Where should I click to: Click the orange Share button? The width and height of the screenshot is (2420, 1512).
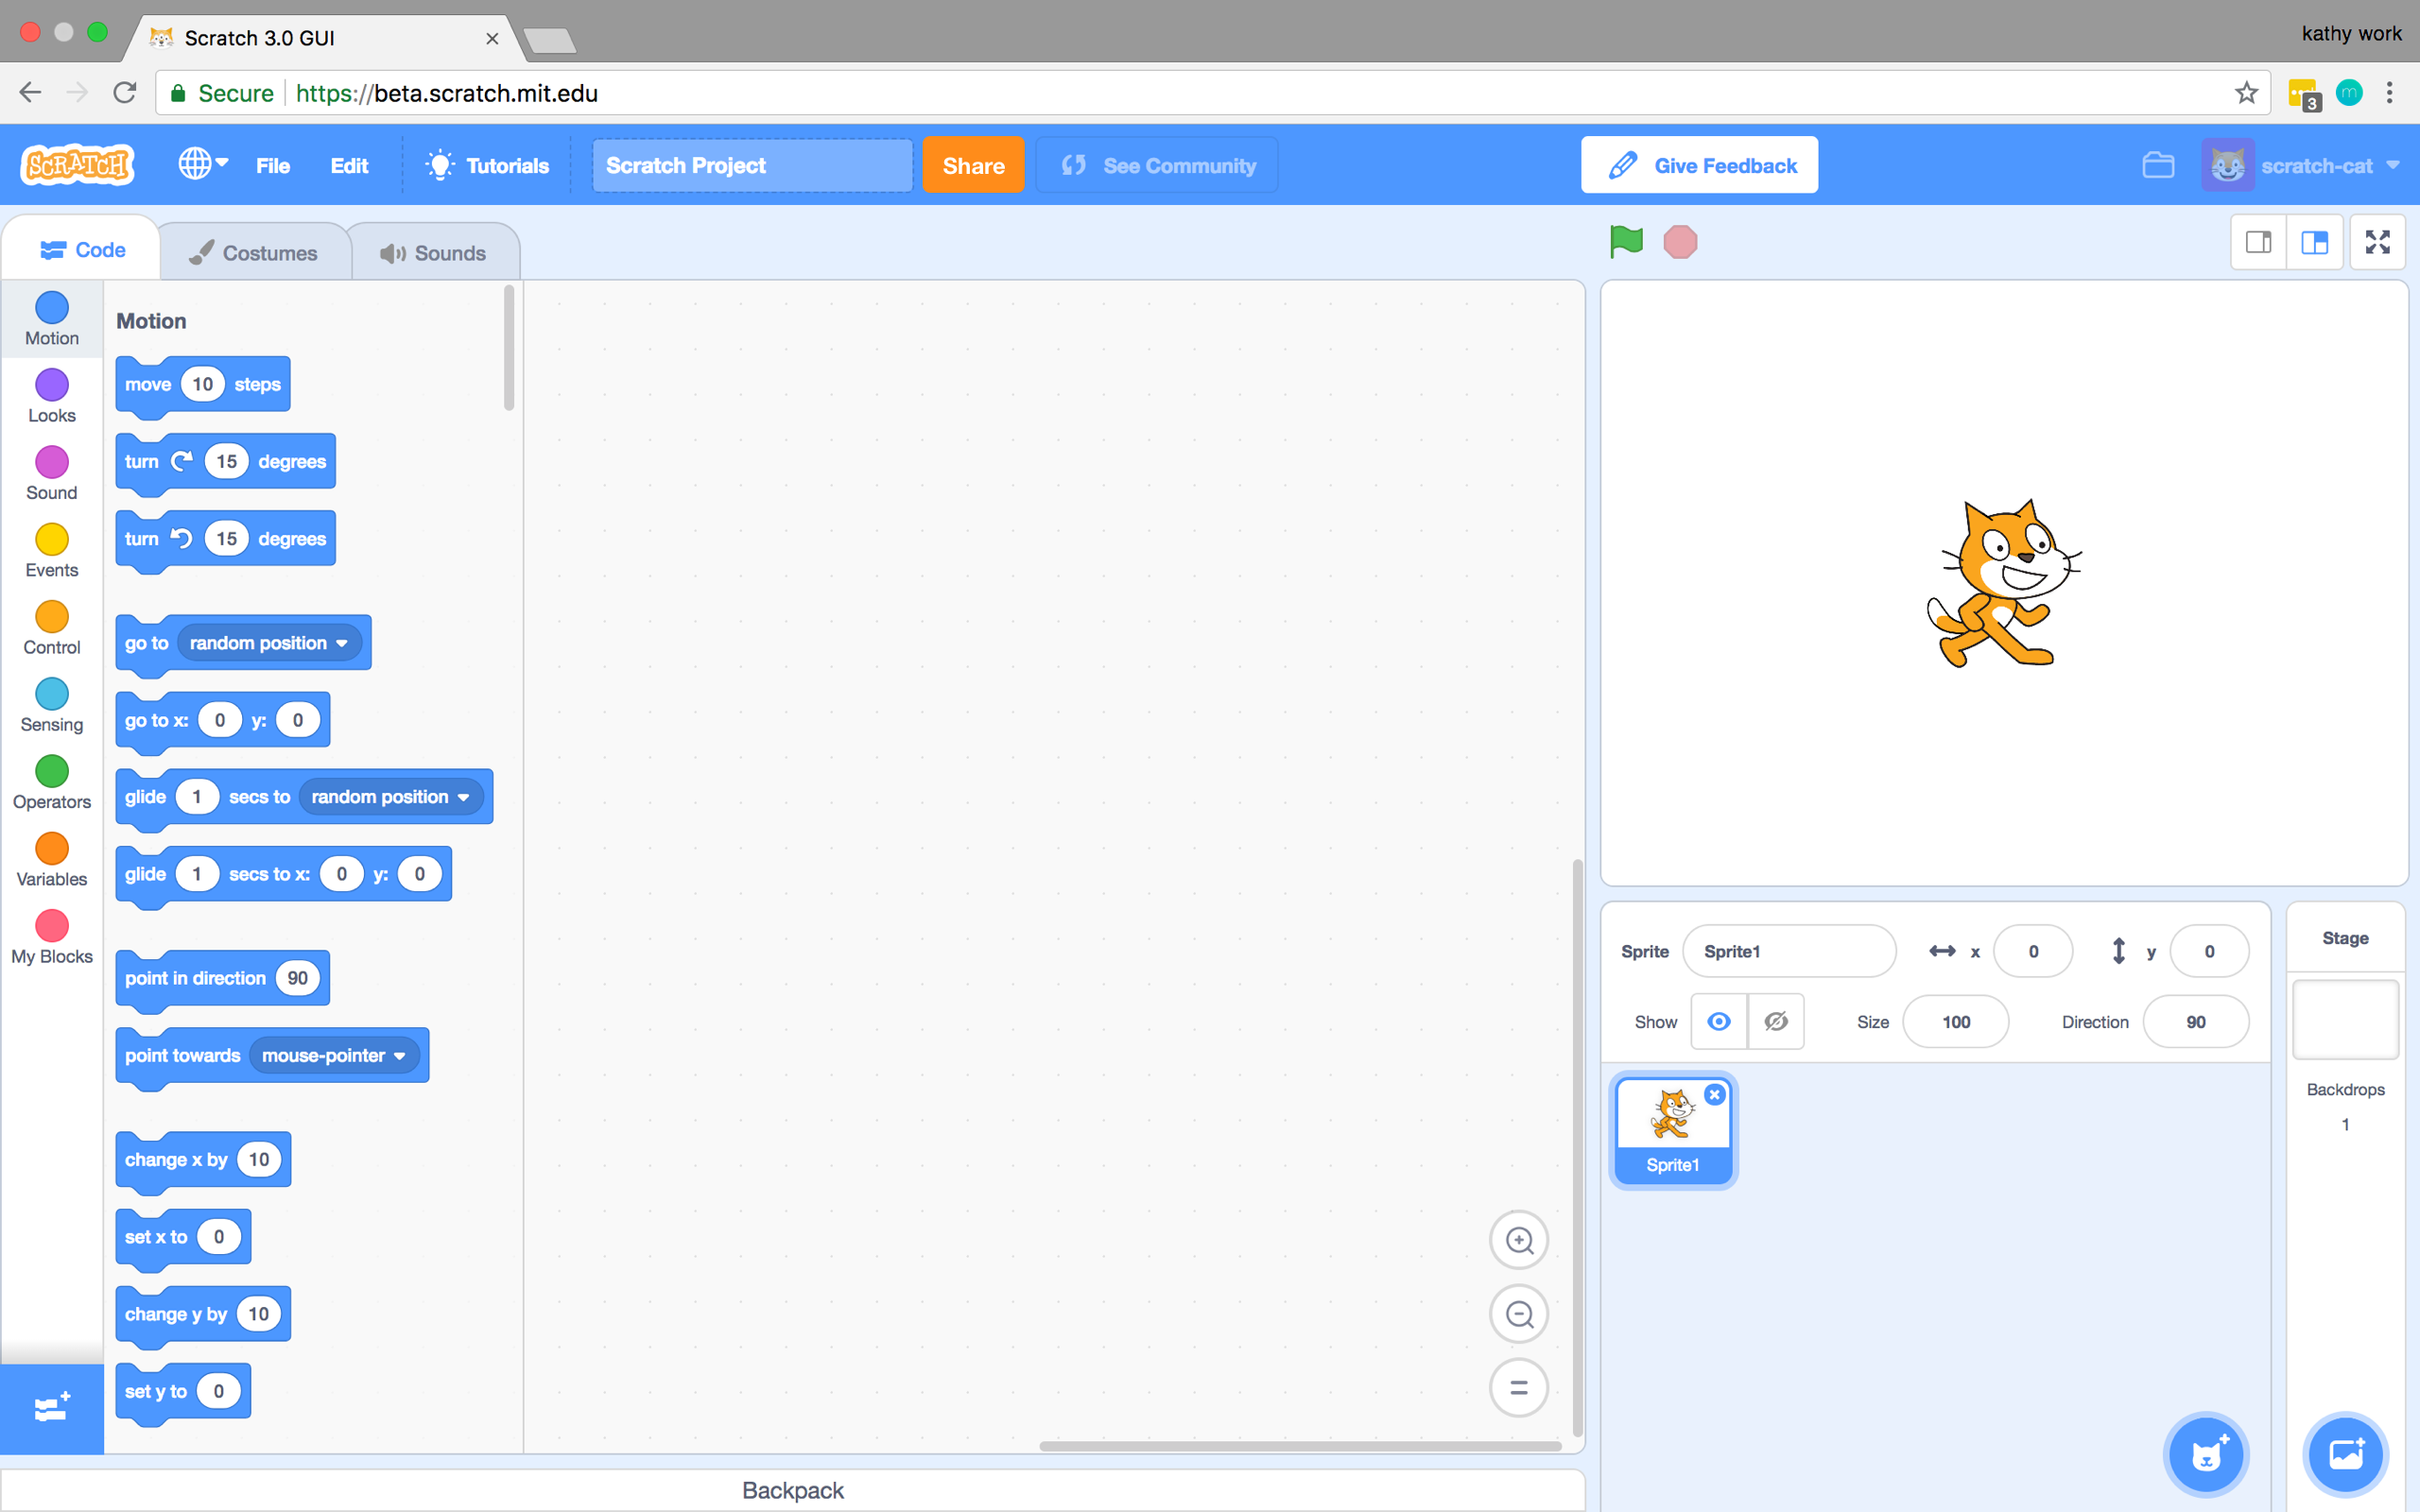point(972,166)
